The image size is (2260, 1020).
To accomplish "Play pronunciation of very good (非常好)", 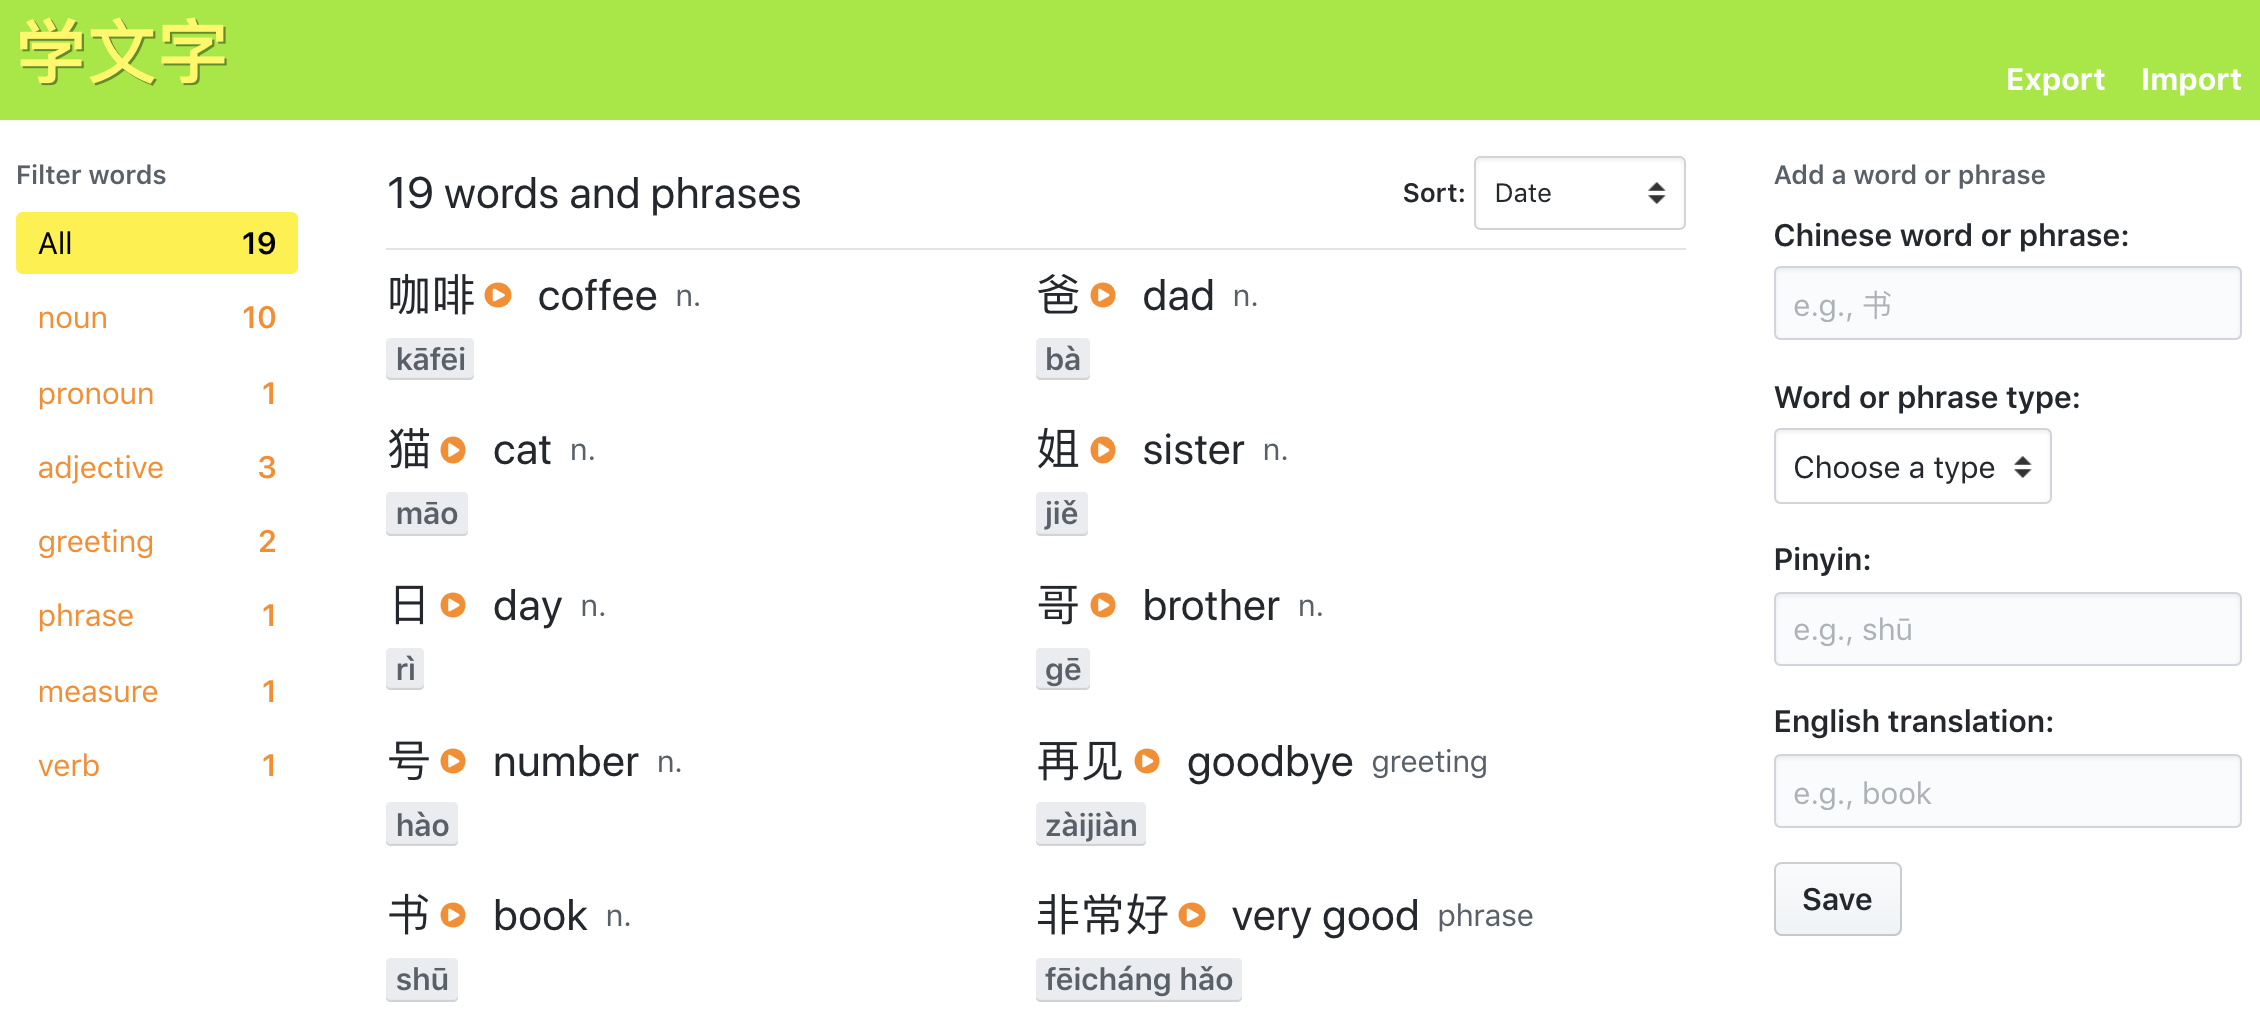I will [x=1192, y=915].
